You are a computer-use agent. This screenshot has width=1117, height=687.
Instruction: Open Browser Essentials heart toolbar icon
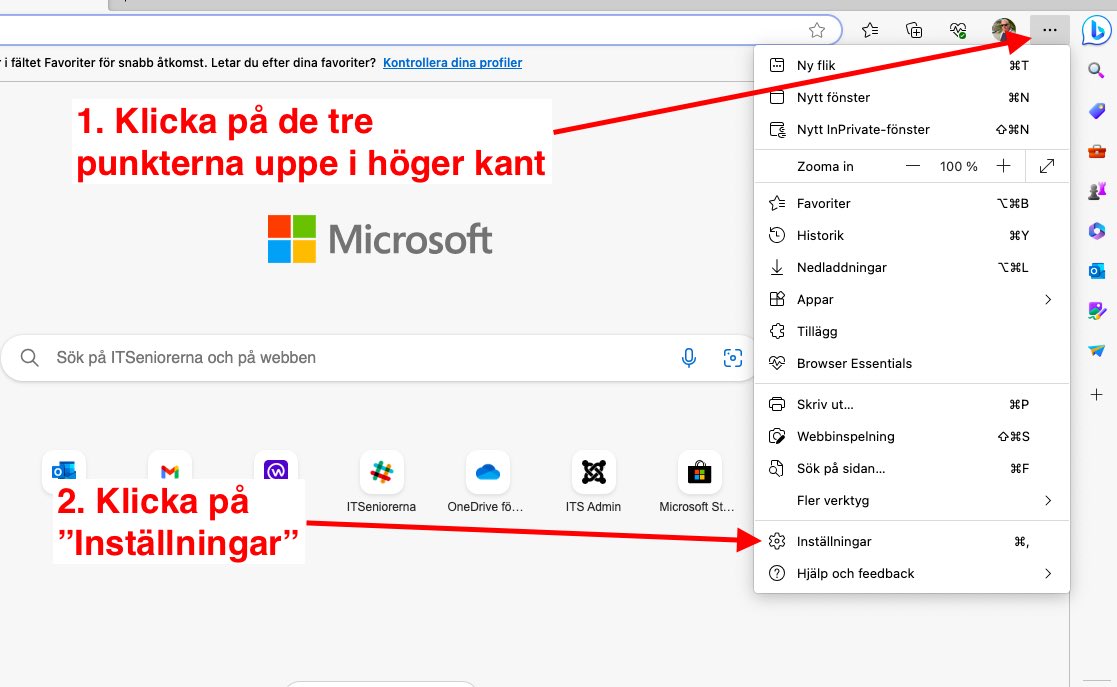pyautogui.click(x=958, y=30)
